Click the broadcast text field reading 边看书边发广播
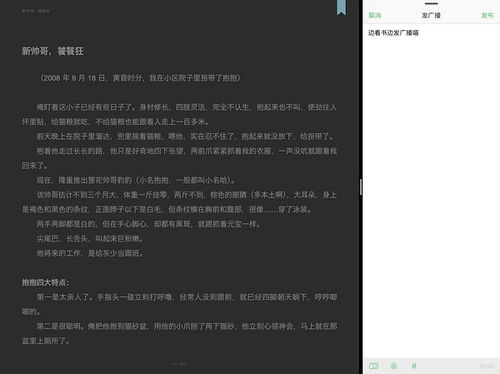 point(431,190)
